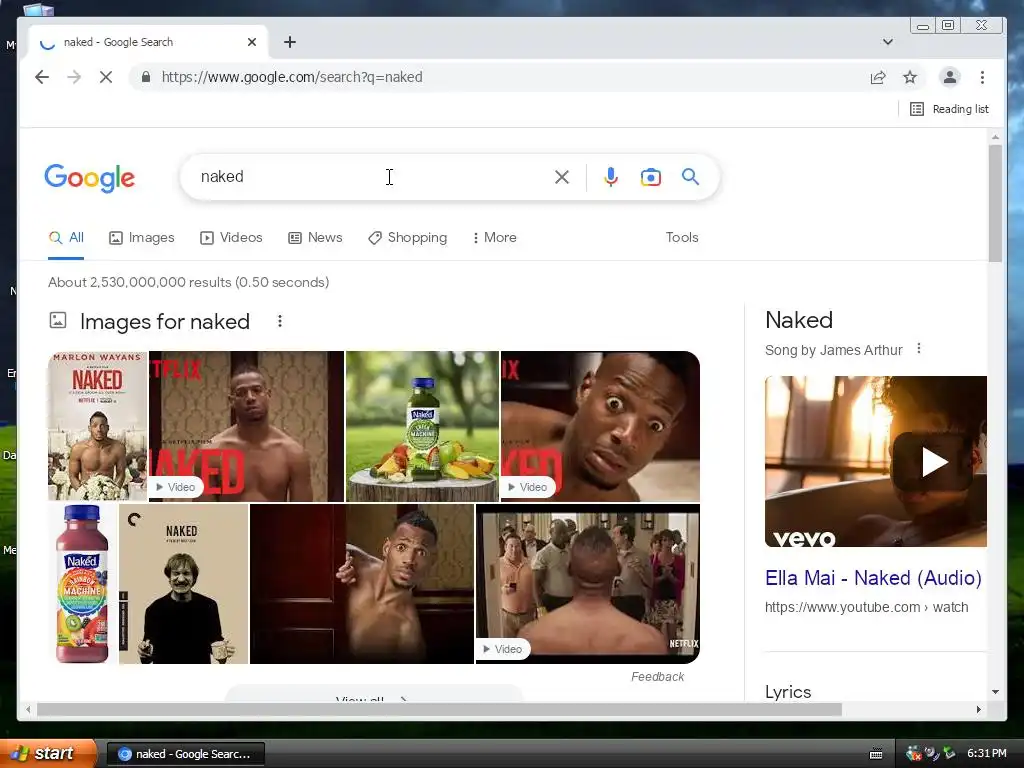Open the share page icon in the address bar
Viewport: 1024px width, 768px height.
(878, 77)
